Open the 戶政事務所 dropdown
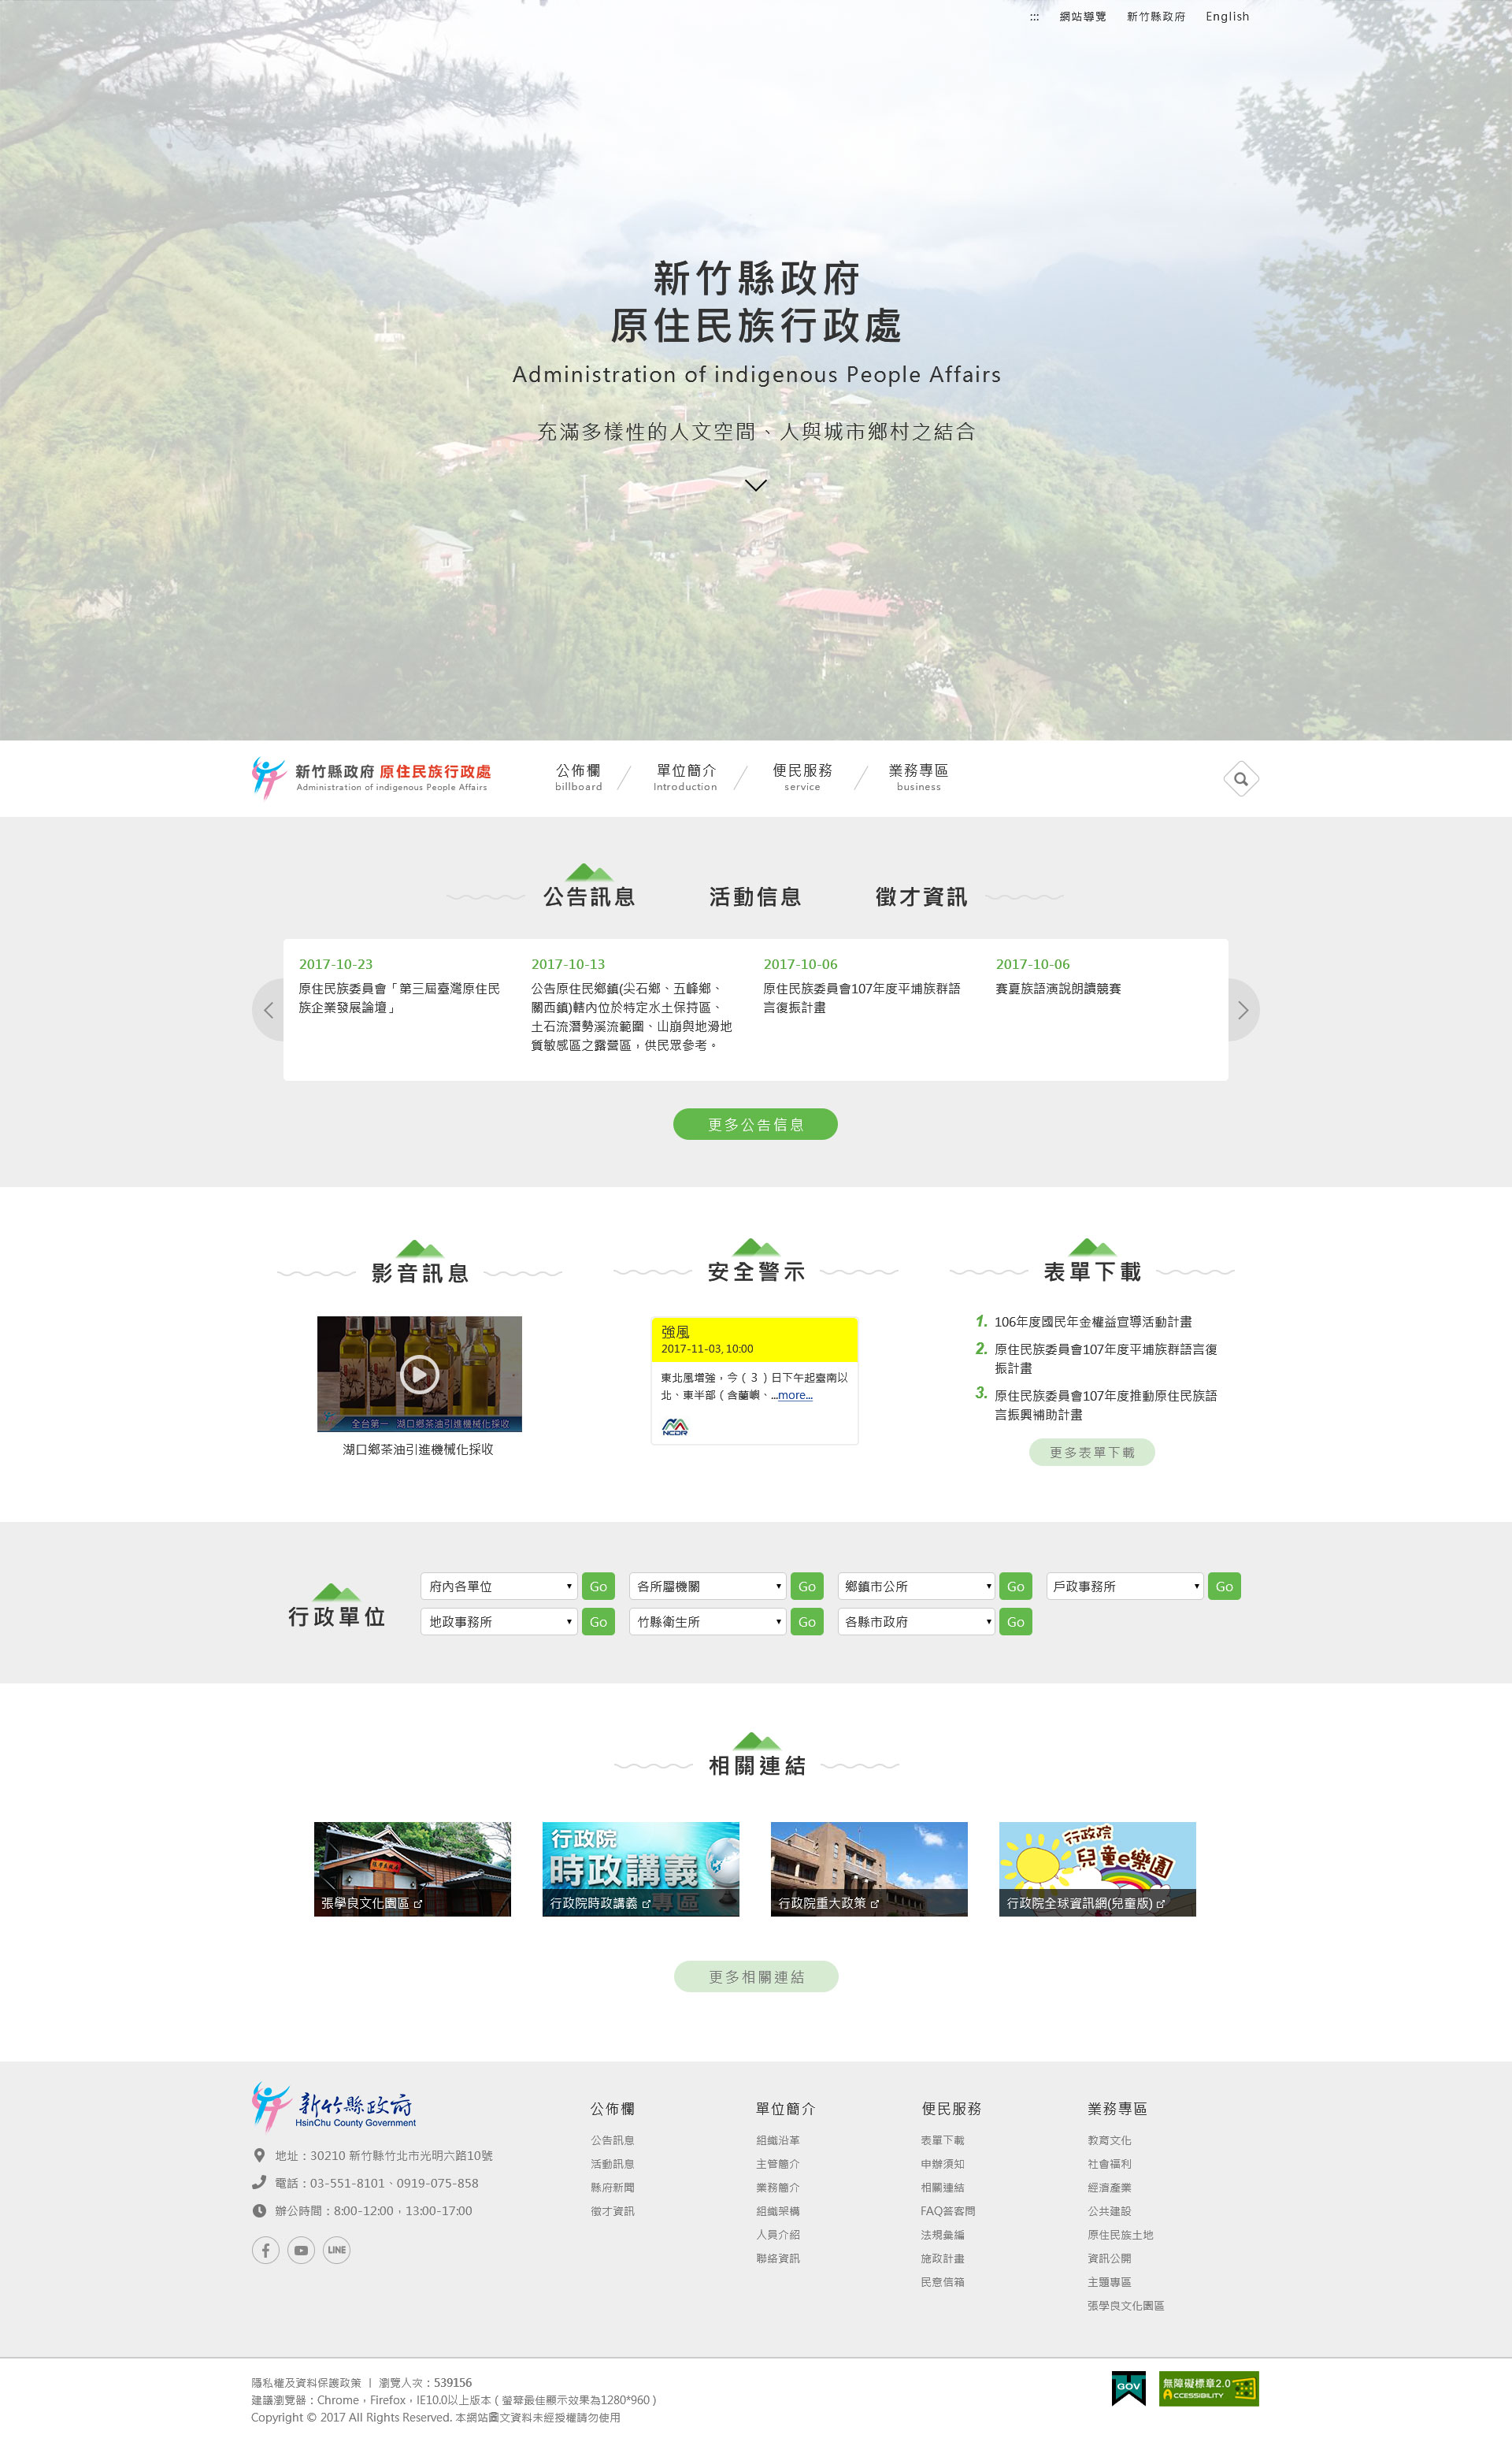 (1124, 1586)
